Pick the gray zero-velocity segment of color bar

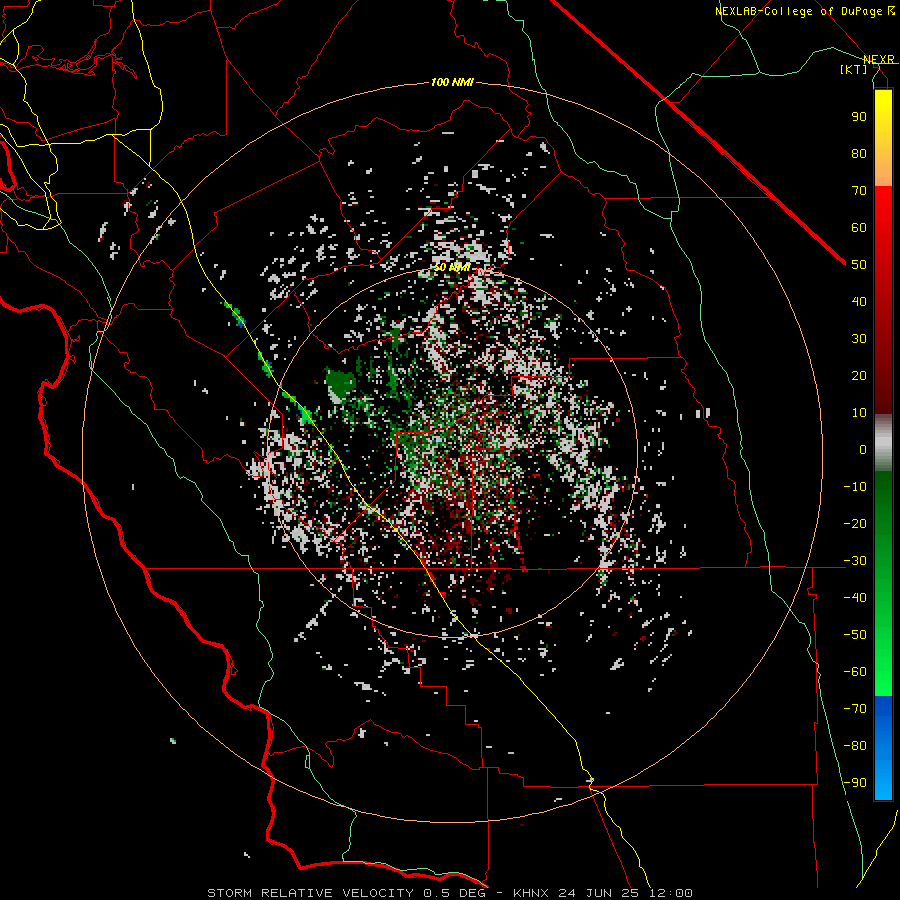click(x=883, y=443)
